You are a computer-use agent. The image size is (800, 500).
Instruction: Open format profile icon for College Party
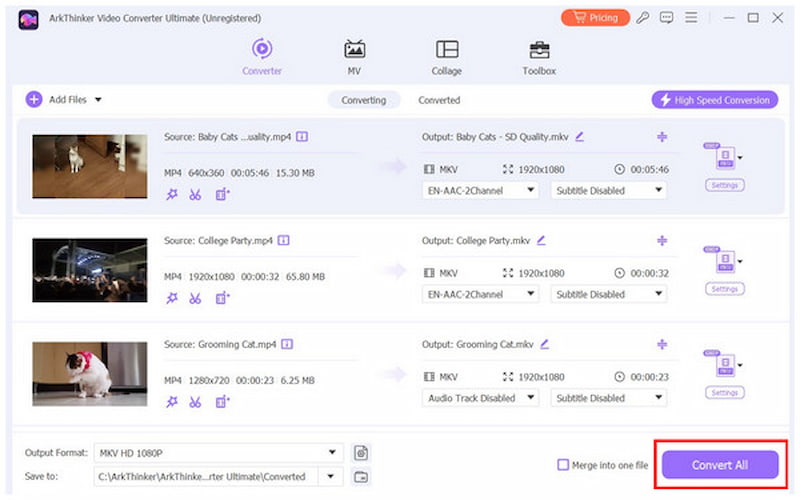(723, 261)
